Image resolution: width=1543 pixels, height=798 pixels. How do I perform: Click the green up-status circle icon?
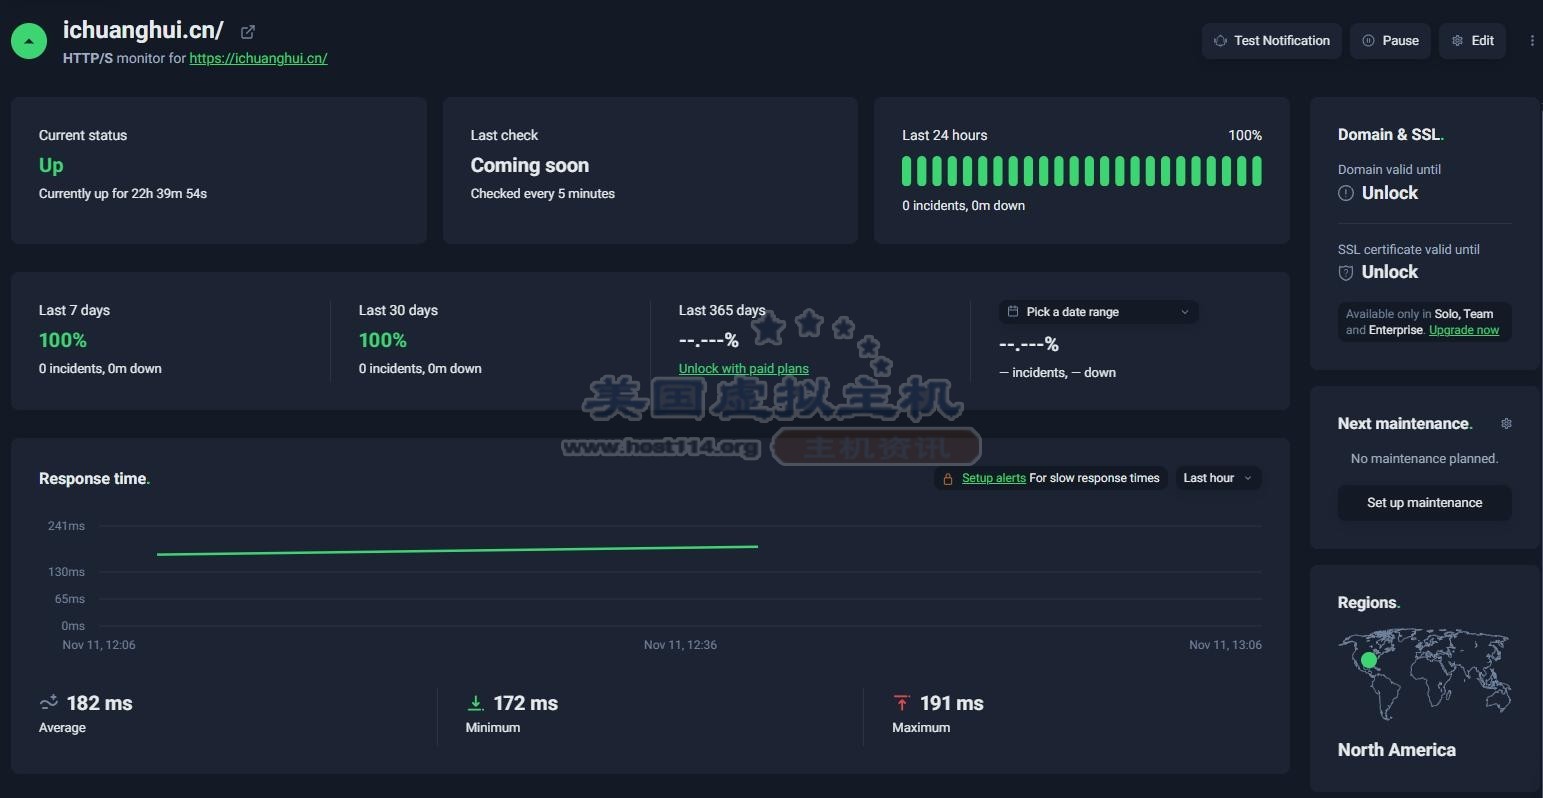click(29, 41)
